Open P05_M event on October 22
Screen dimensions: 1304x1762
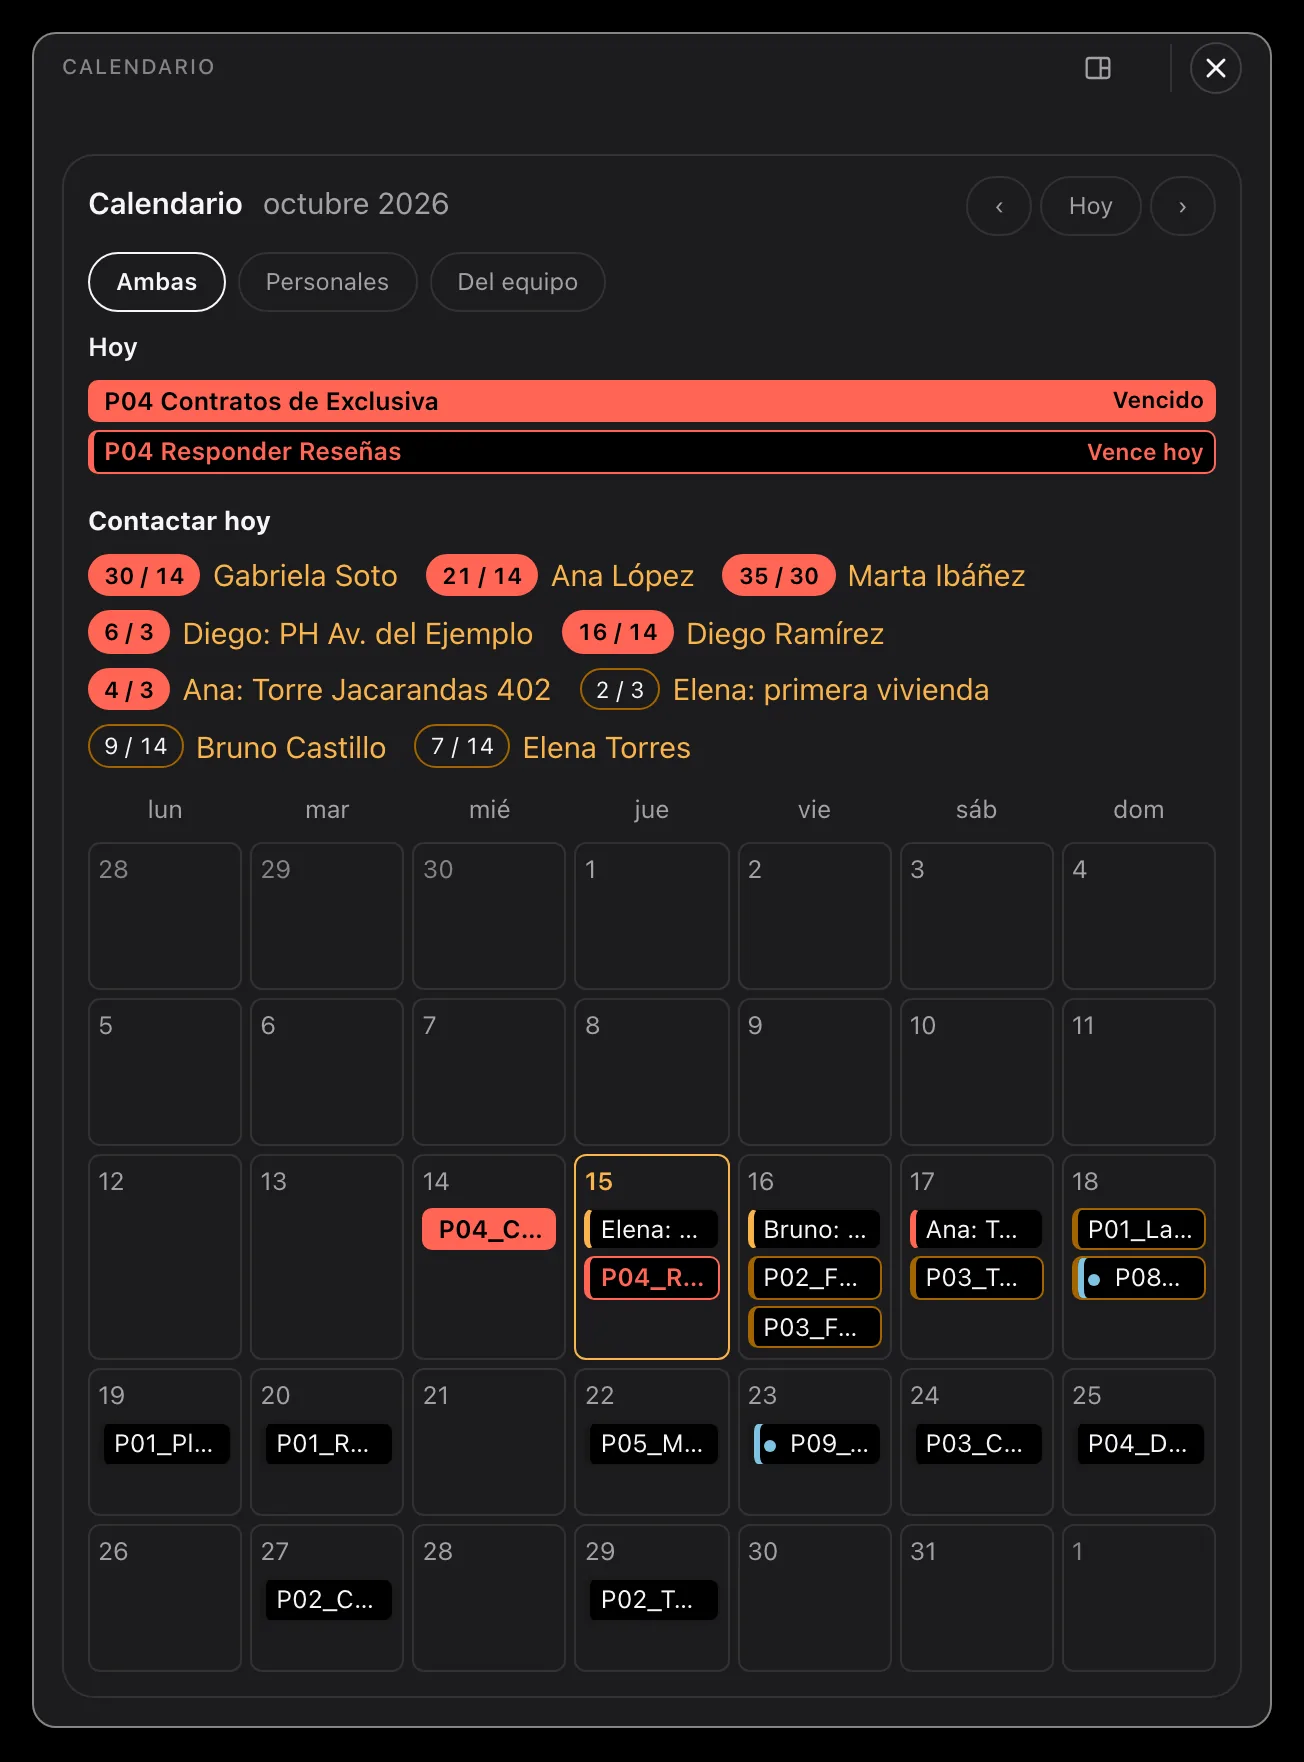click(652, 1444)
